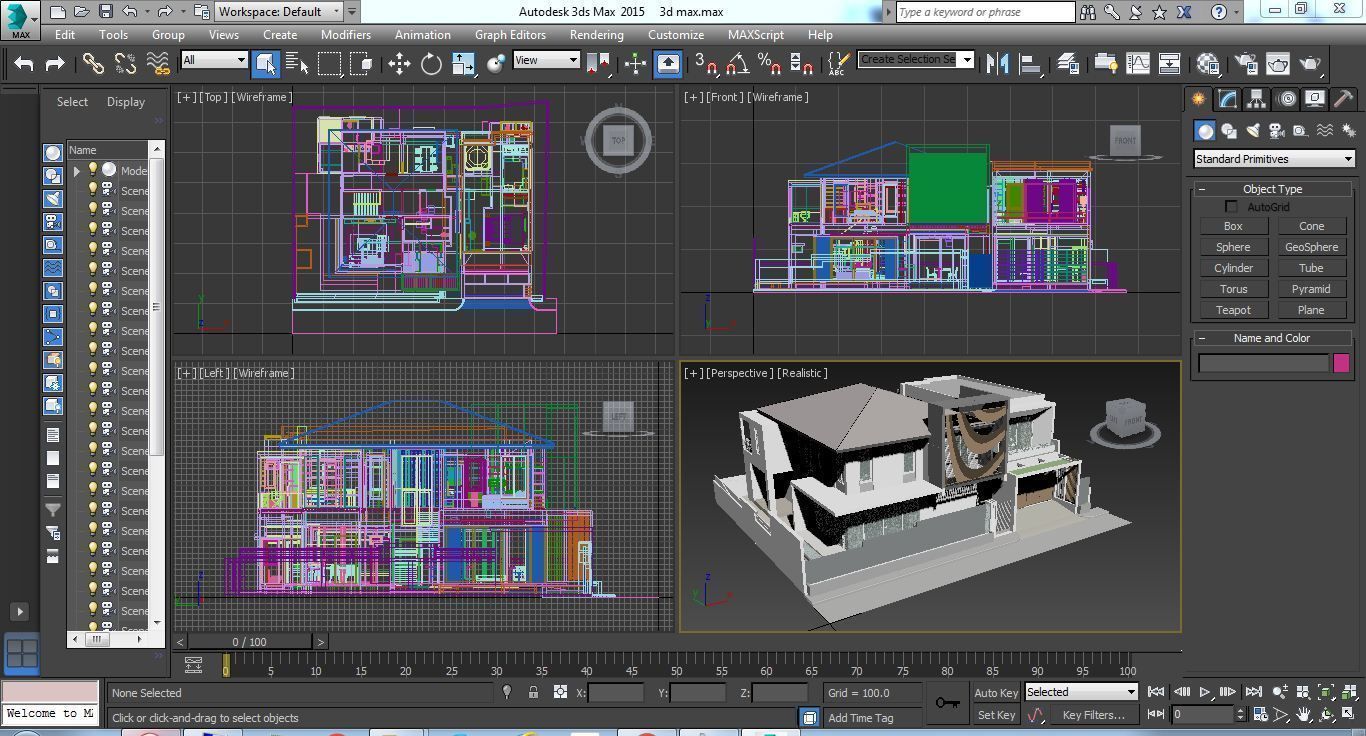Image resolution: width=1366 pixels, height=736 pixels.
Task: Open the Schematic View icon
Action: click(1169, 64)
